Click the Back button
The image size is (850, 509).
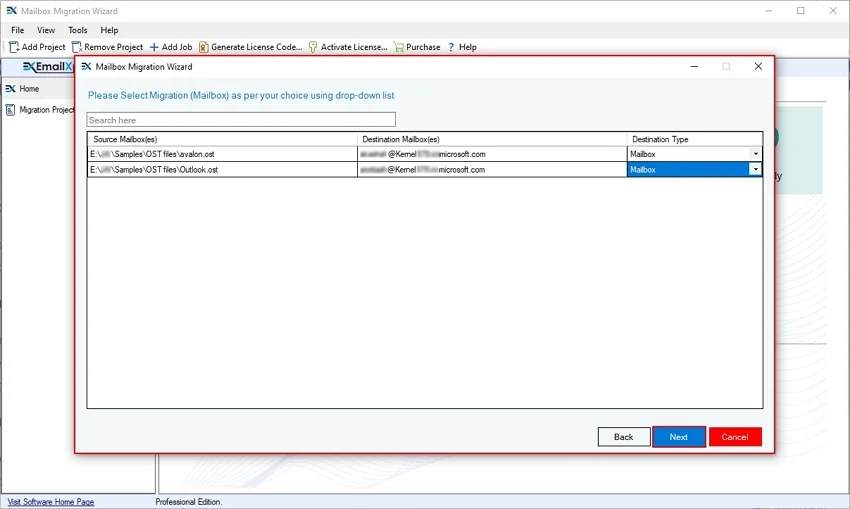(x=624, y=437)
